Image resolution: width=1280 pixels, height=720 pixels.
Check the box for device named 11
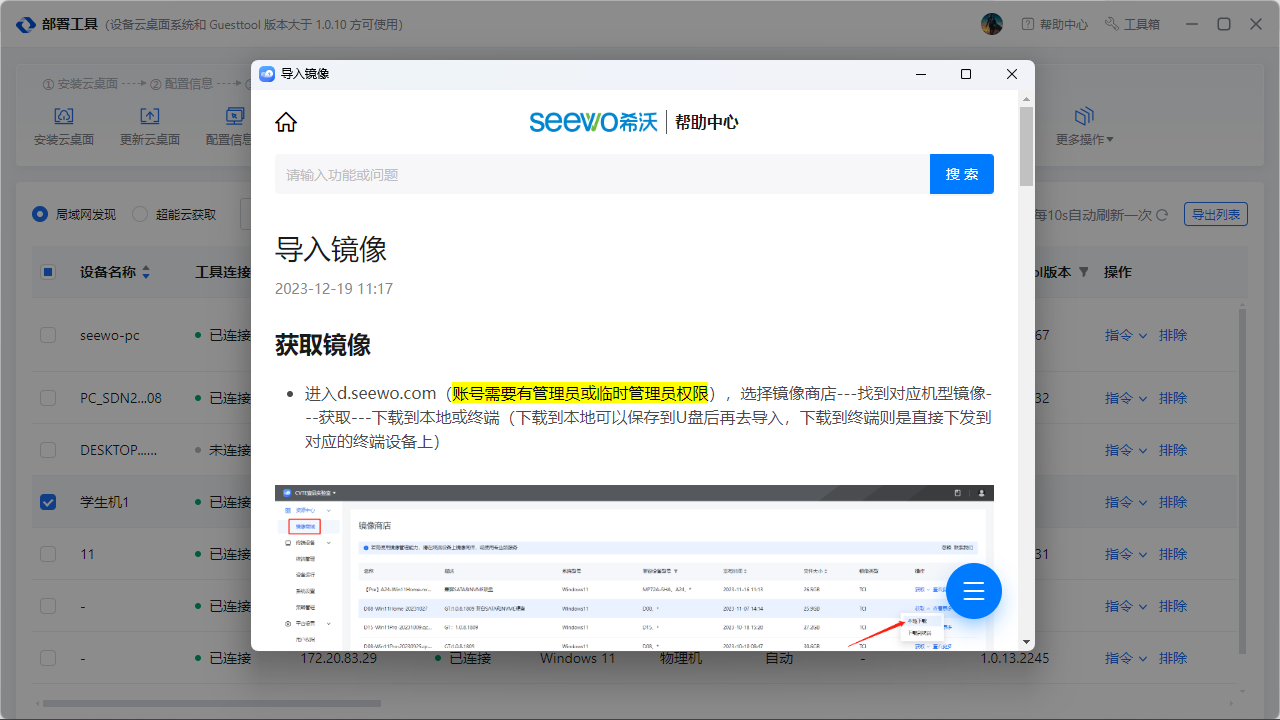tap(48, 554)
